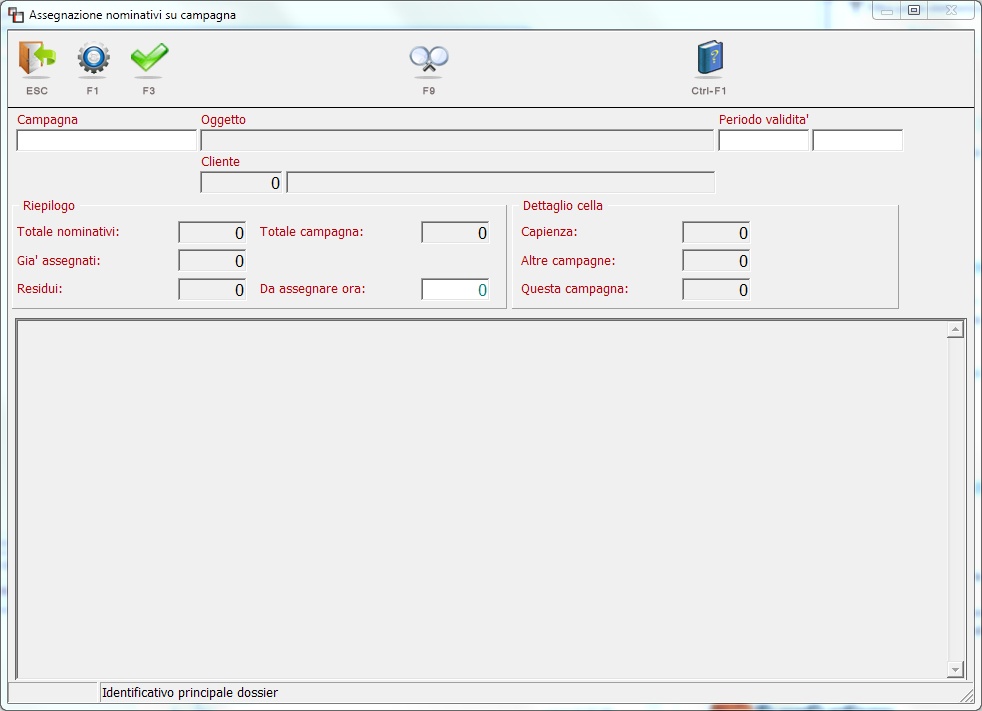
Task: Confirm with the F3 green checkmark
Action: coord(149,59)
